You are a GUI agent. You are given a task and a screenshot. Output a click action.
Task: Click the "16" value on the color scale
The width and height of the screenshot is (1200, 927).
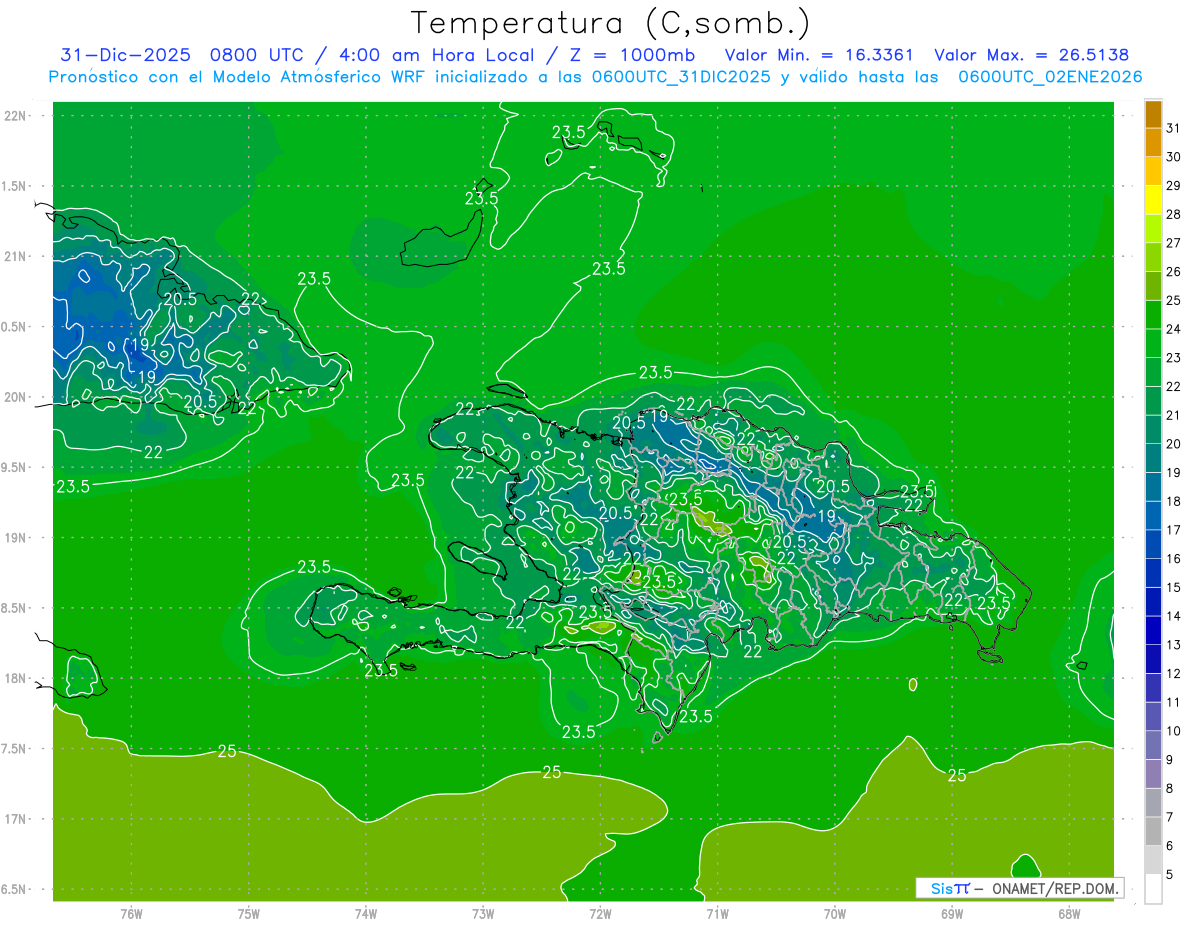pyautogui.click(x=1174, y=558)
